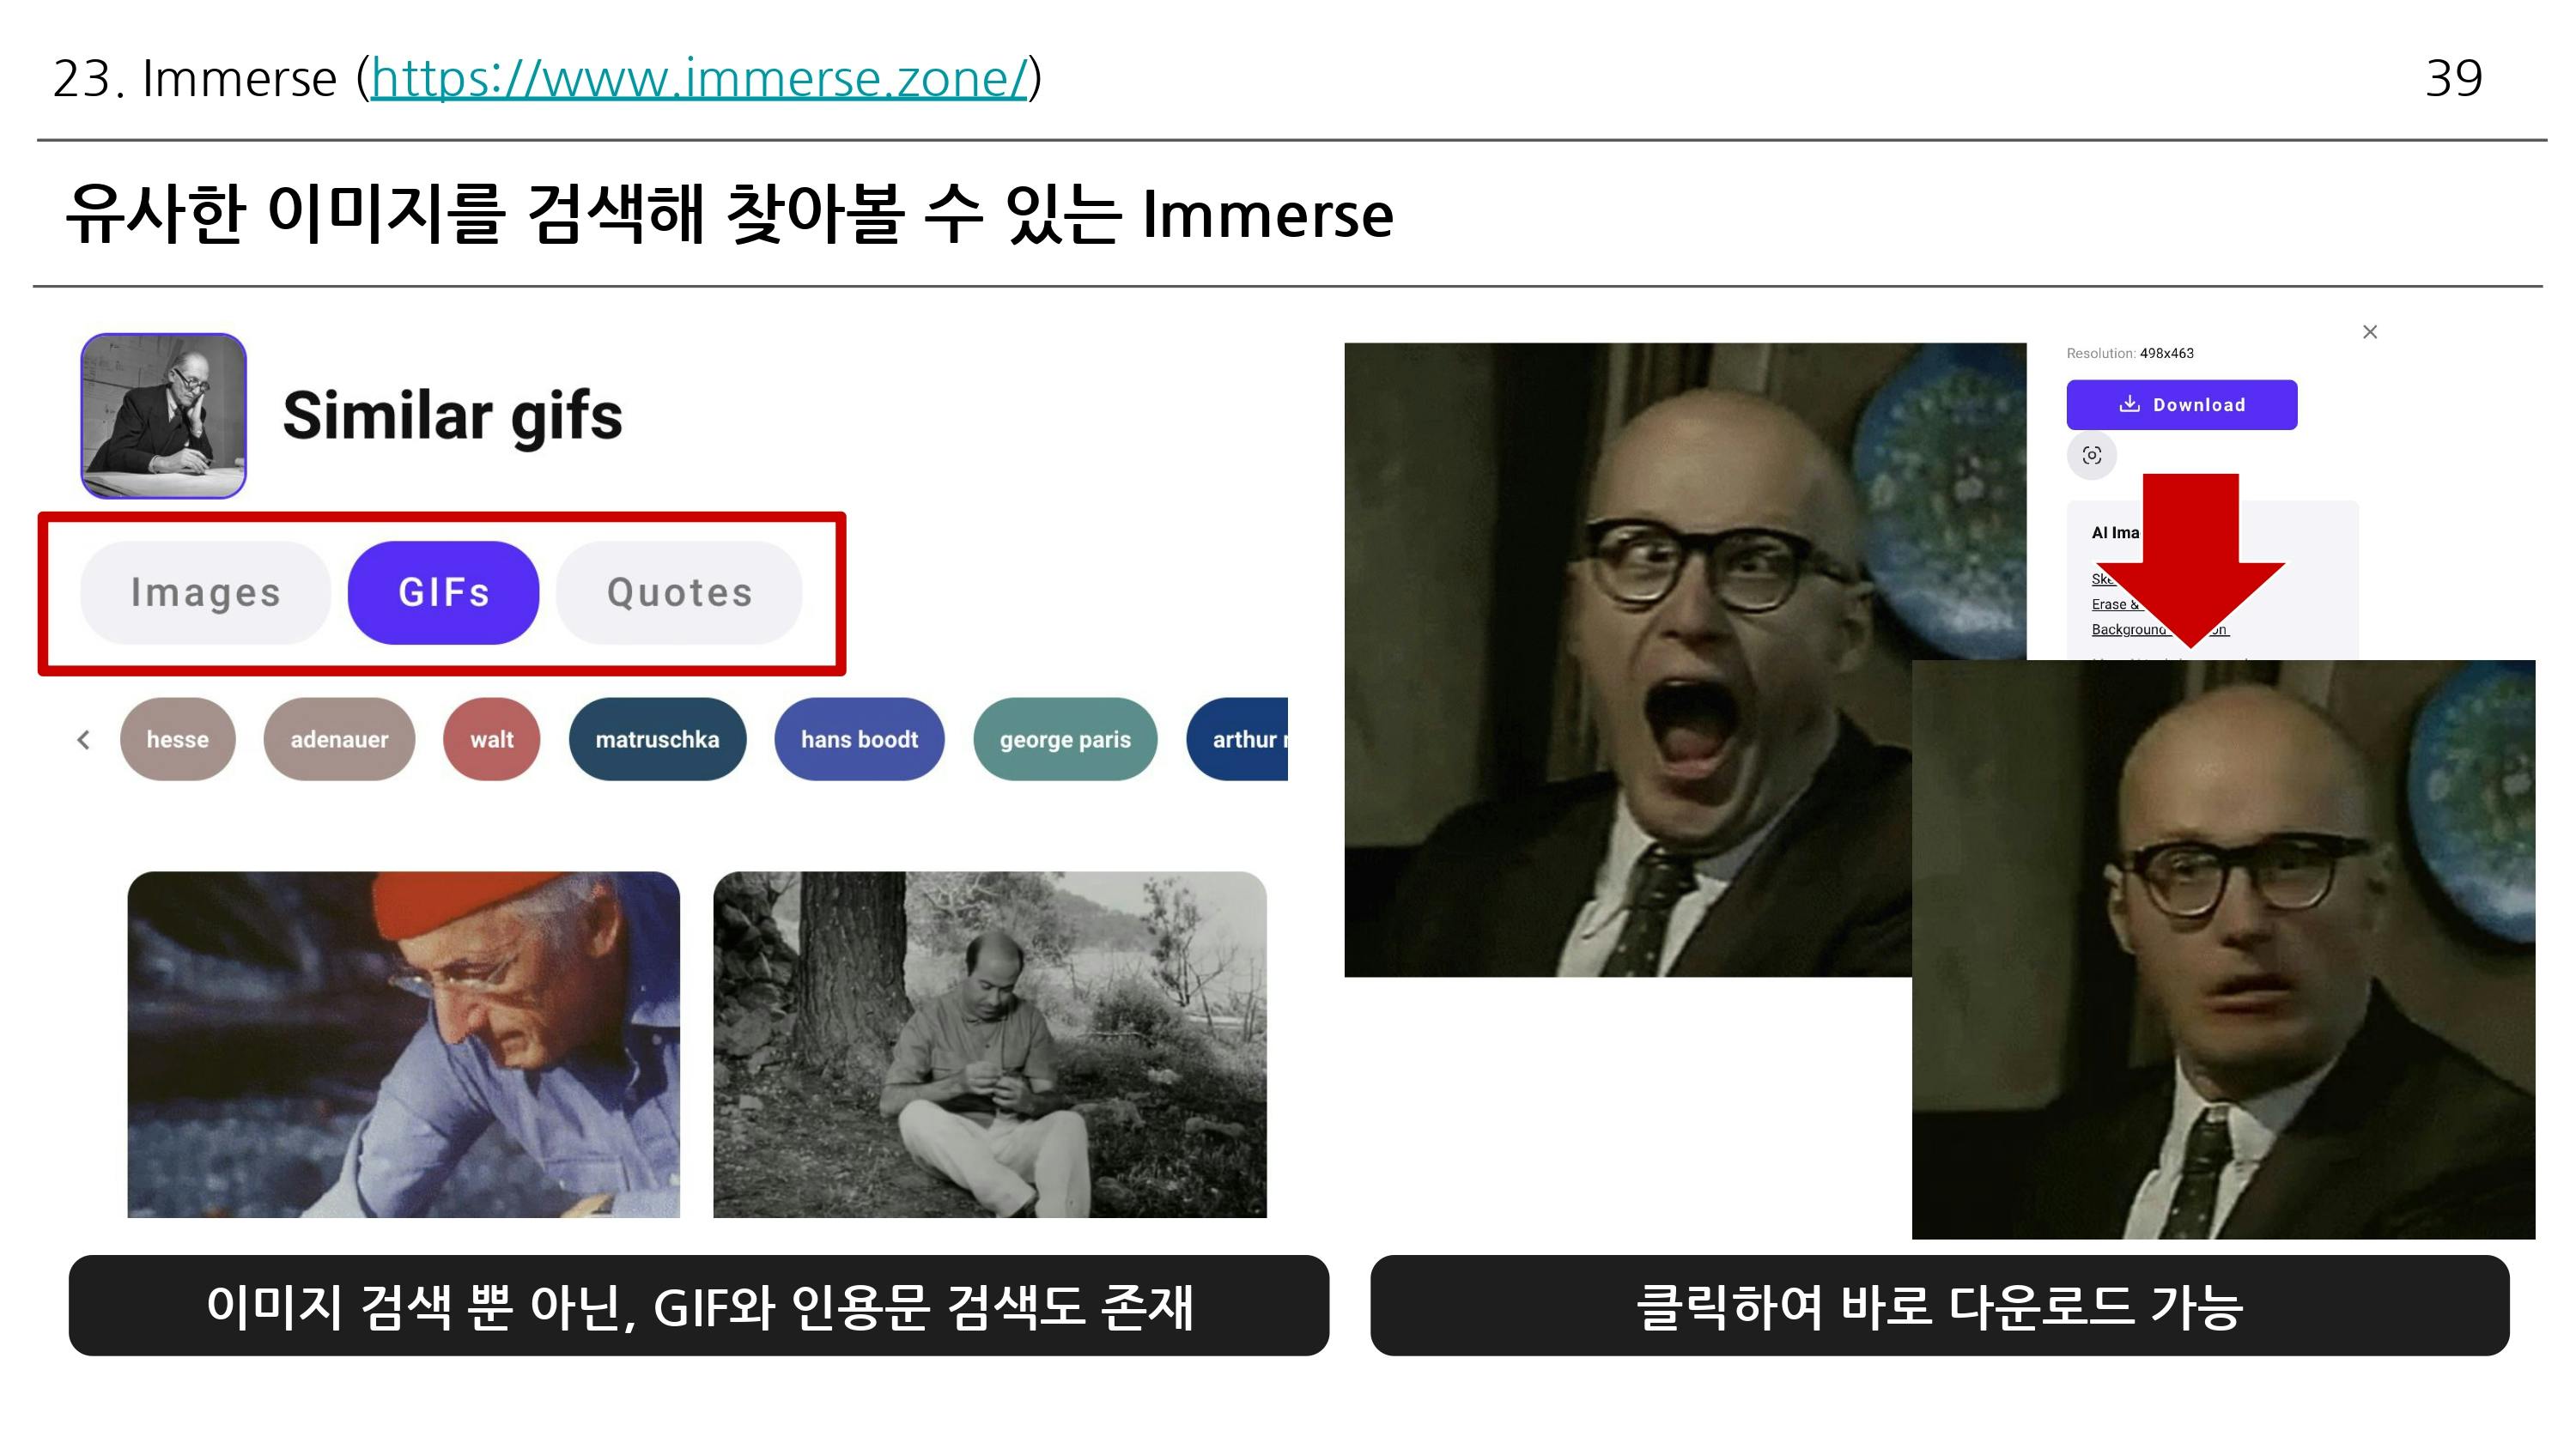Viewport: 2576px width, 1449px height.
Task: Click the download arrow icon inside Download button
Action: click(x=2129, y=404)
